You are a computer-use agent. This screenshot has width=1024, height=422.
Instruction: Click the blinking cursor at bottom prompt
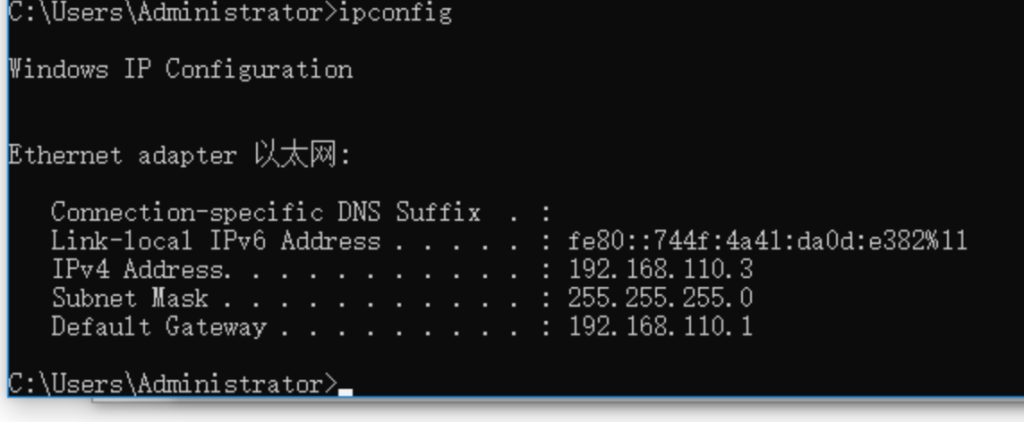coord(346,392)
